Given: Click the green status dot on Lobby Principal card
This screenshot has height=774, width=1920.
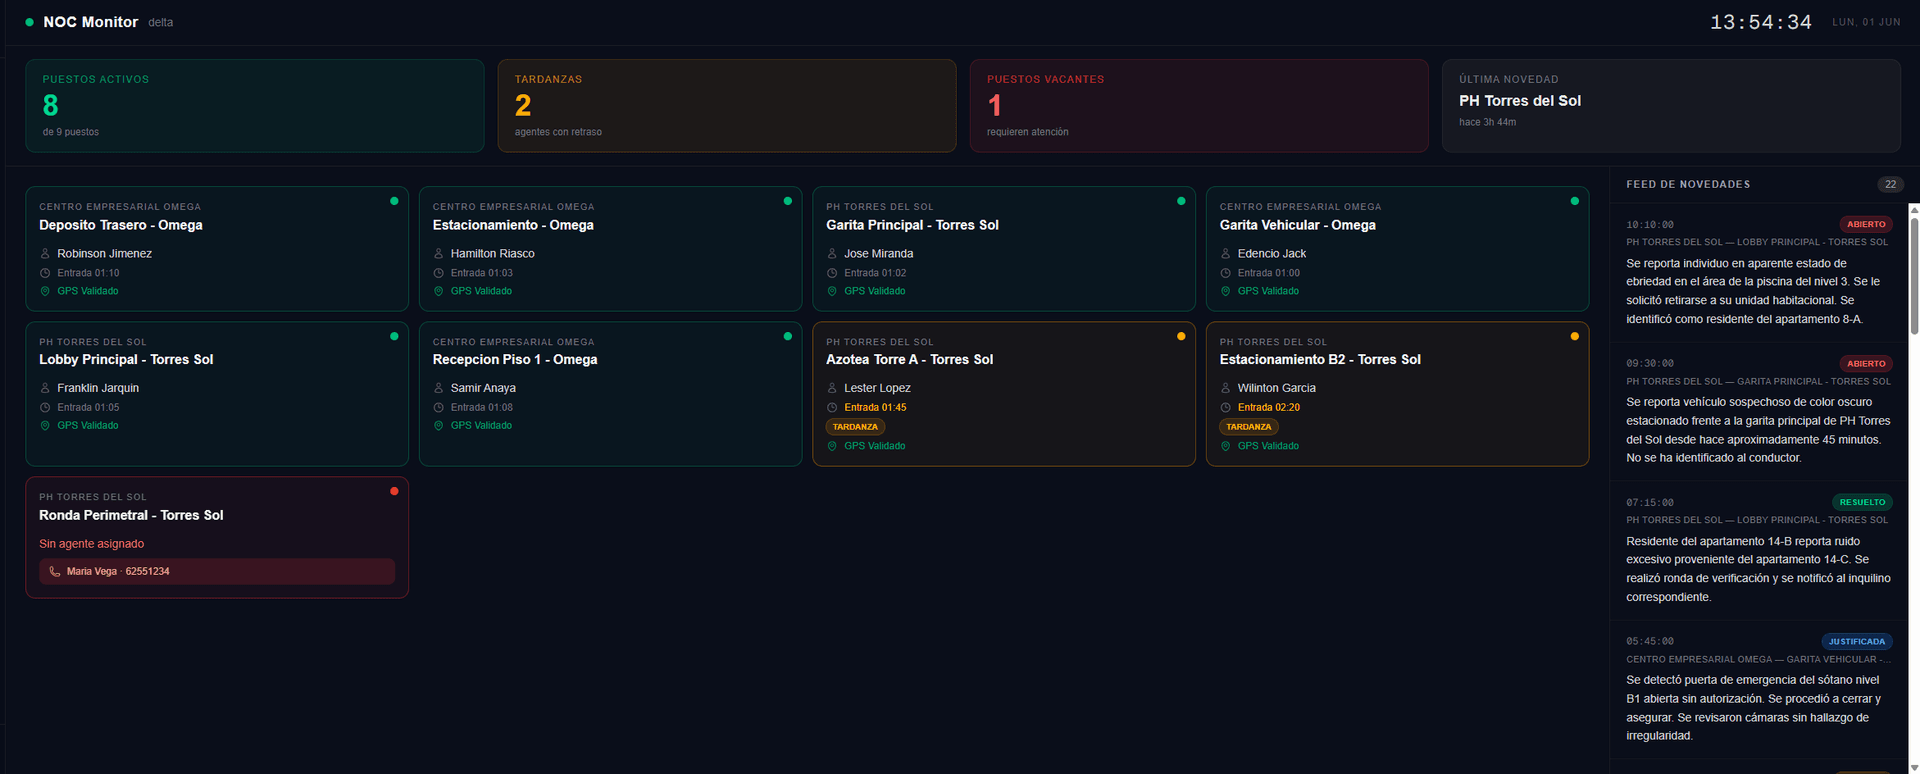Looking at the screenshot, I should (x=394, y=336).
